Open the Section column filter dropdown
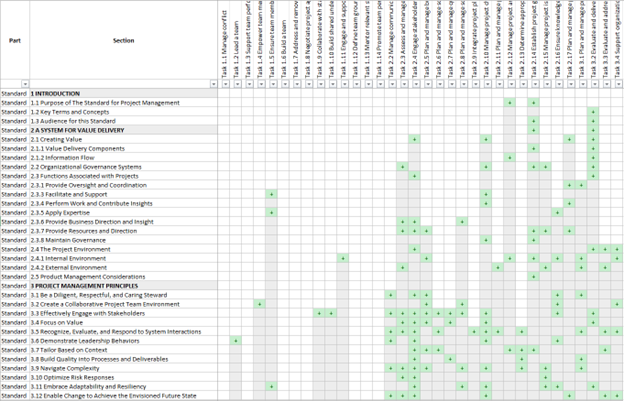The image size is (624, 401). (213, 84)
